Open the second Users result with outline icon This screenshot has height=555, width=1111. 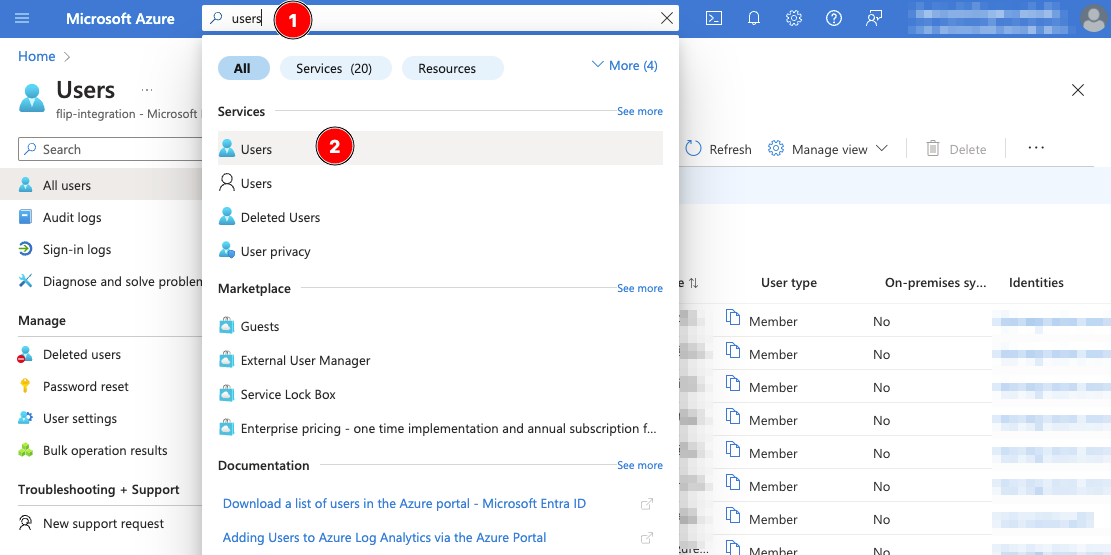pyautogui.click(x=440, y=184)
